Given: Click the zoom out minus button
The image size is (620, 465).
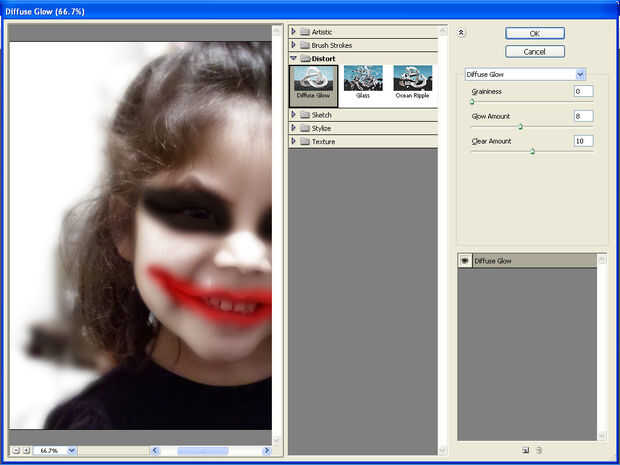Looking at the screenshot, I should pyautogui.click(x=16, y=450).
